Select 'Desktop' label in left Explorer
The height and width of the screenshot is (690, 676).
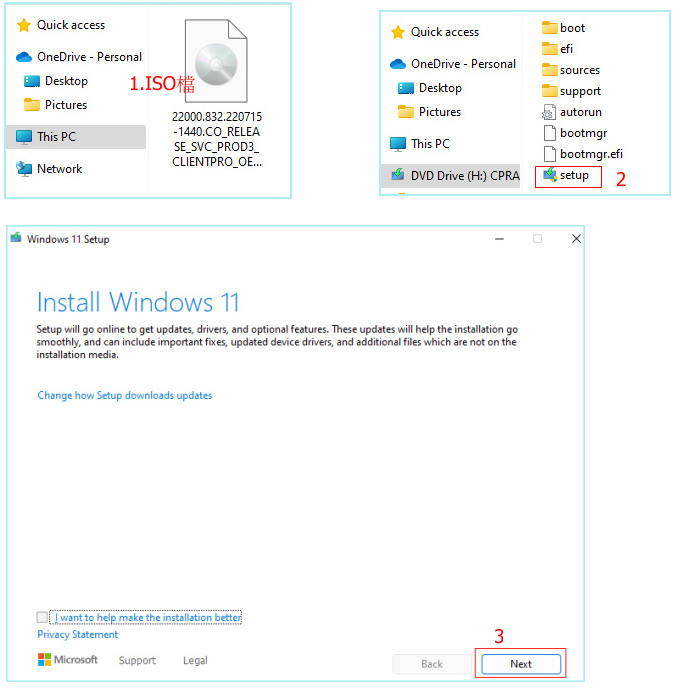(x=66, y=81)
